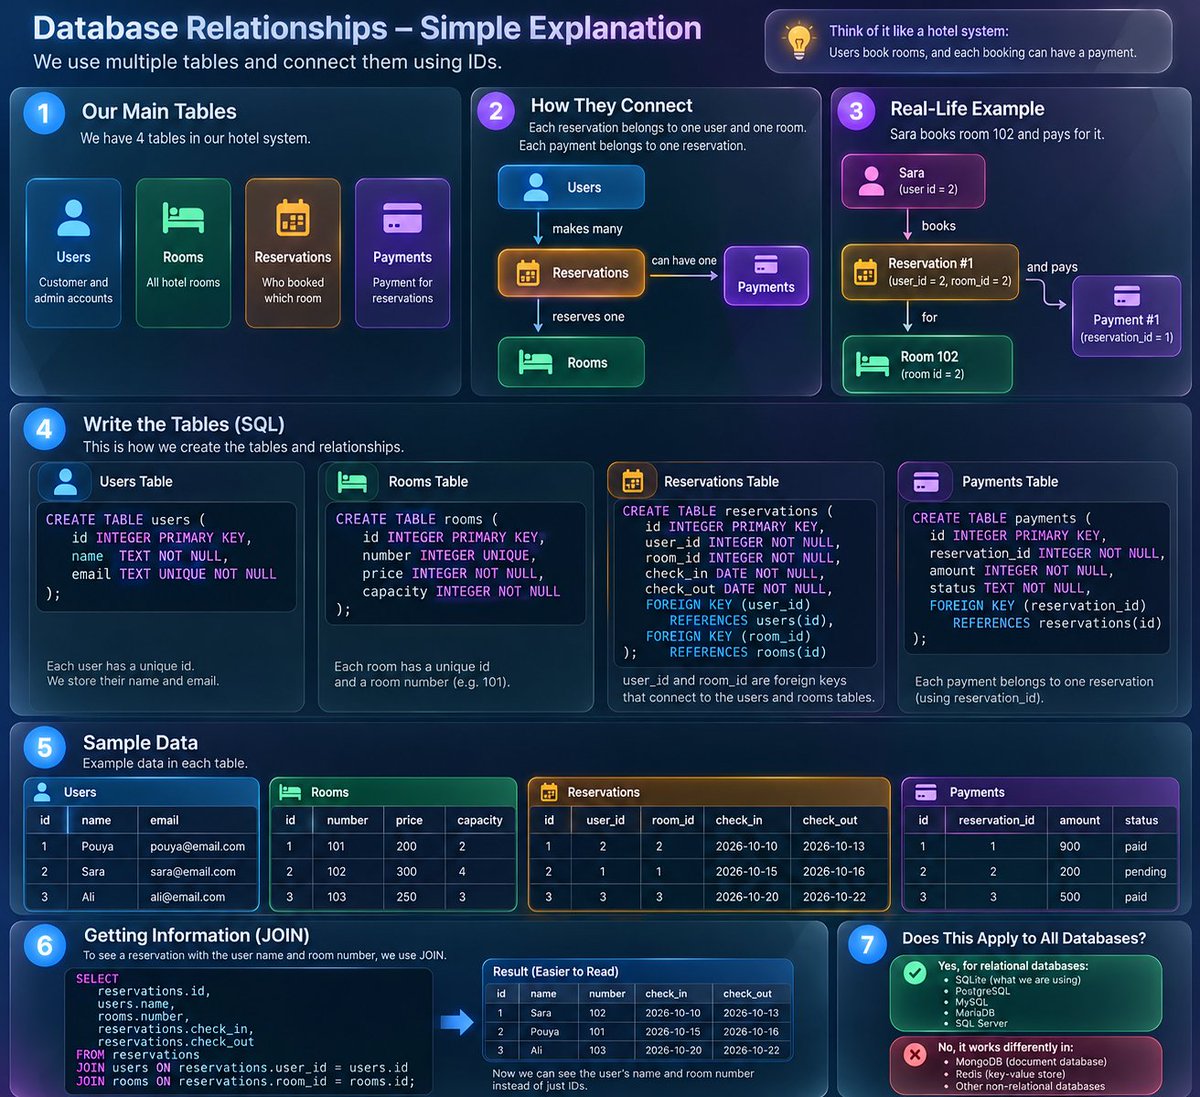Click the 'MongoDB (document database)' bullet
The image size is (1200, 1097).
click(x=1031, y=1062)
